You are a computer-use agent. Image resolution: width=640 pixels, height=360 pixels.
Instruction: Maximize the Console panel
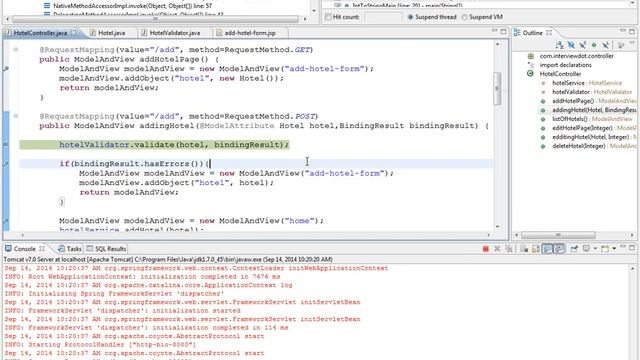click(632, 247)
